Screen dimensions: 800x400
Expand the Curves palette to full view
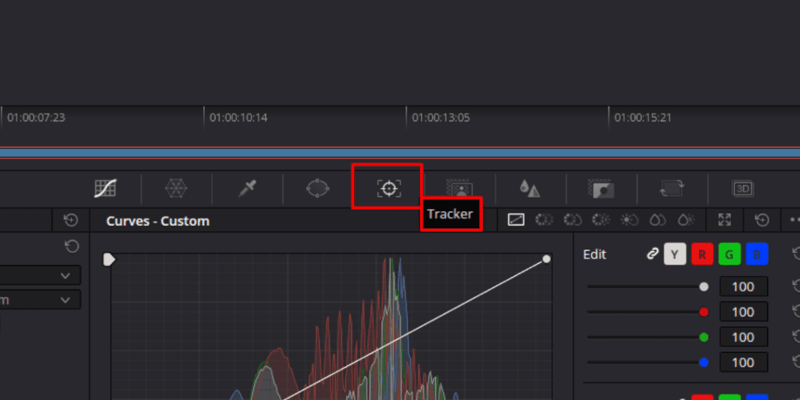[x=724, y=220]
